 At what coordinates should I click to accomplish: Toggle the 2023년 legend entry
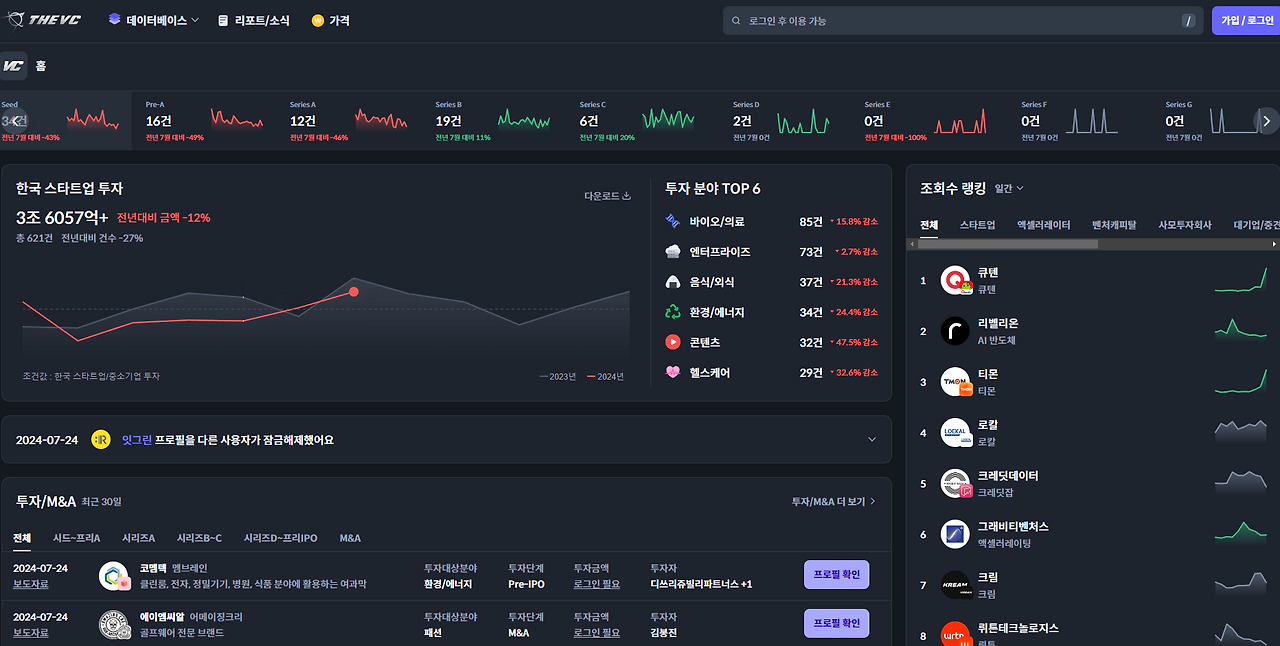point(558,377)
